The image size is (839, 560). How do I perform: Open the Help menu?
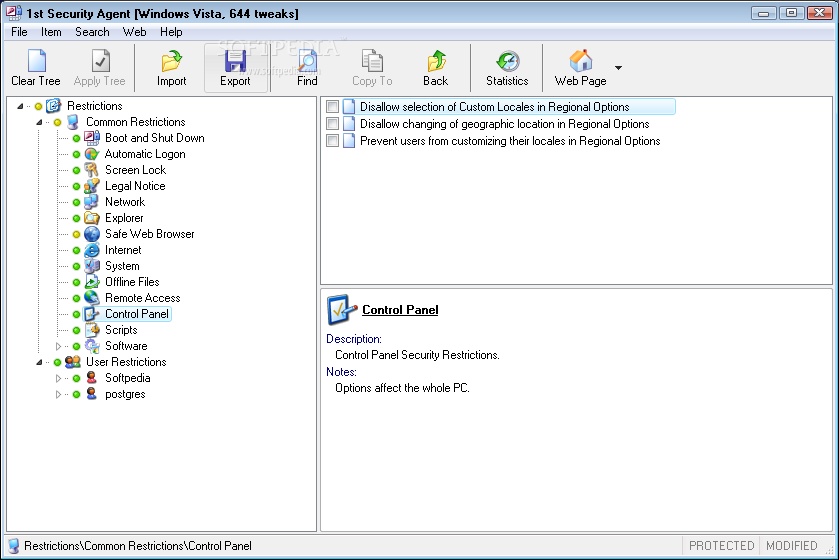coord(171,32)
